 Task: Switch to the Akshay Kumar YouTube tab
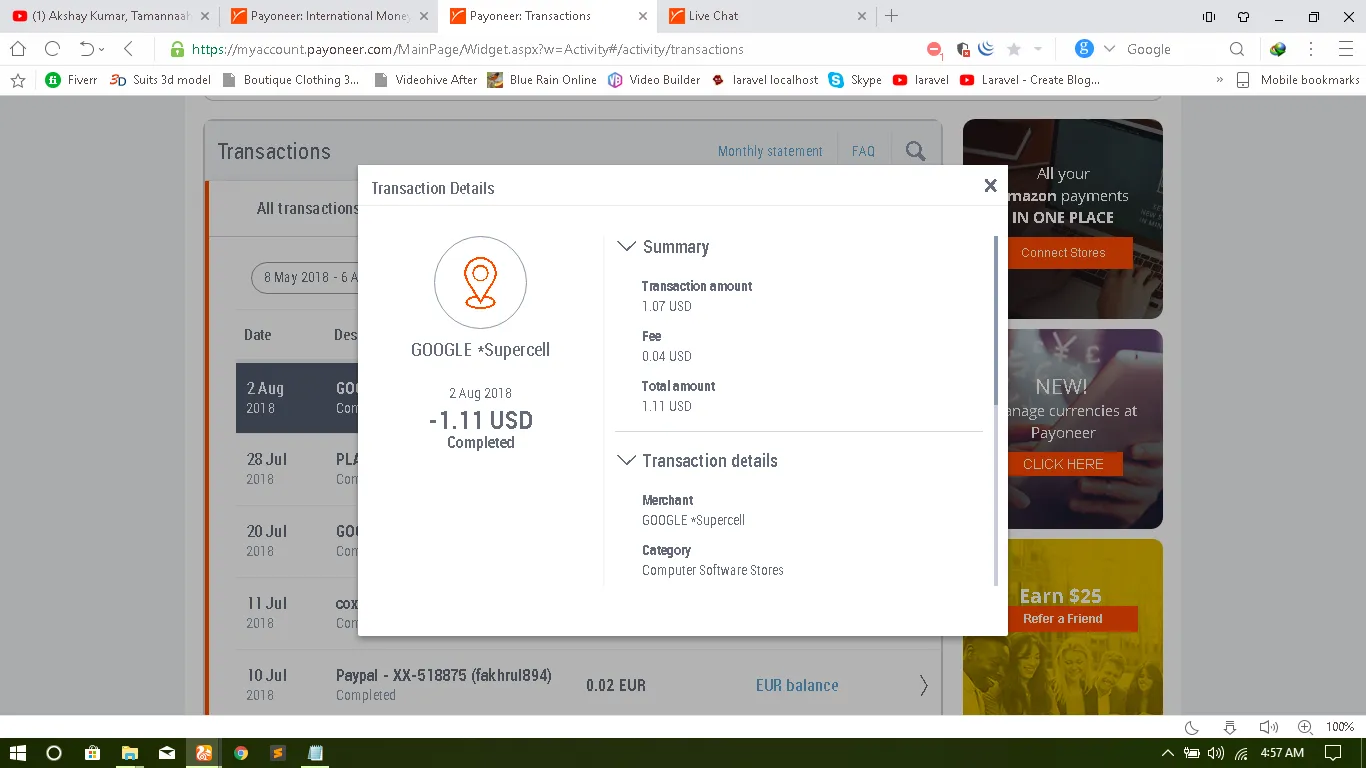110,16
